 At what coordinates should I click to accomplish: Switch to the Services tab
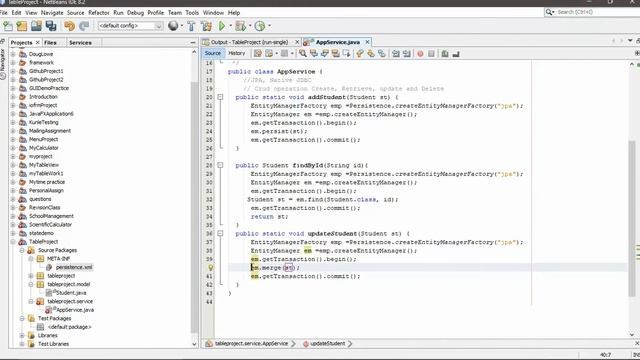80,42
